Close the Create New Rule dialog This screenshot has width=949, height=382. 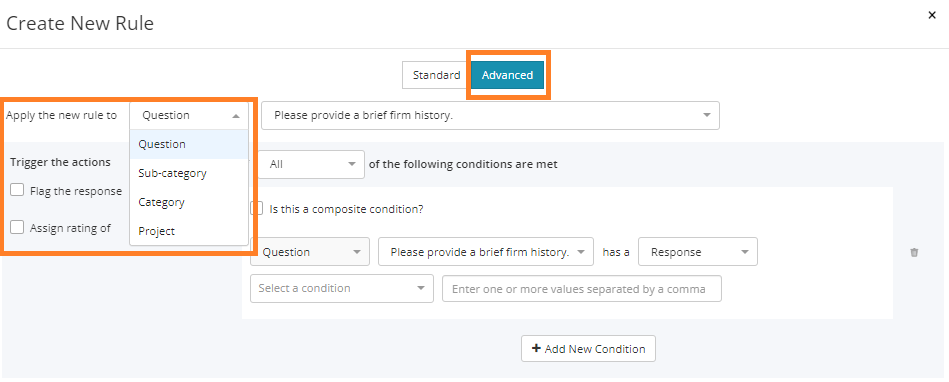(x=932, y=16)
